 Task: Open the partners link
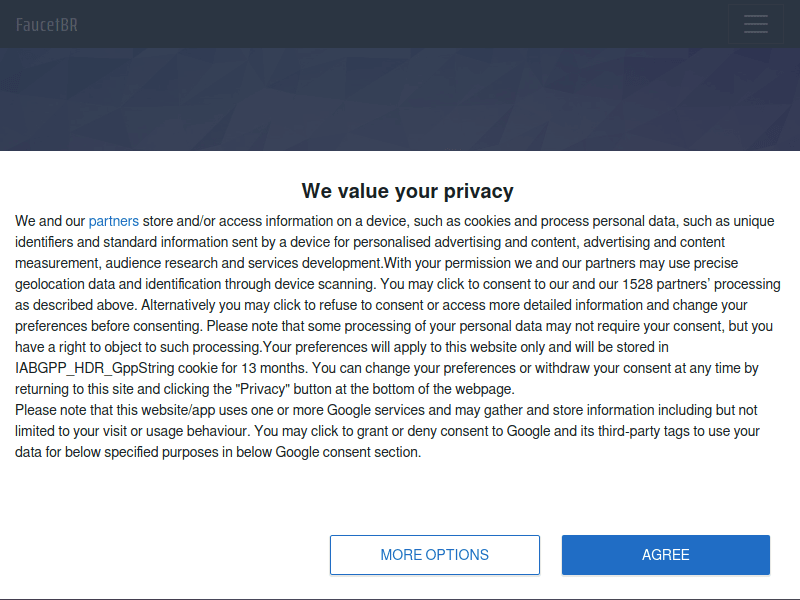[x=113, y=221]
